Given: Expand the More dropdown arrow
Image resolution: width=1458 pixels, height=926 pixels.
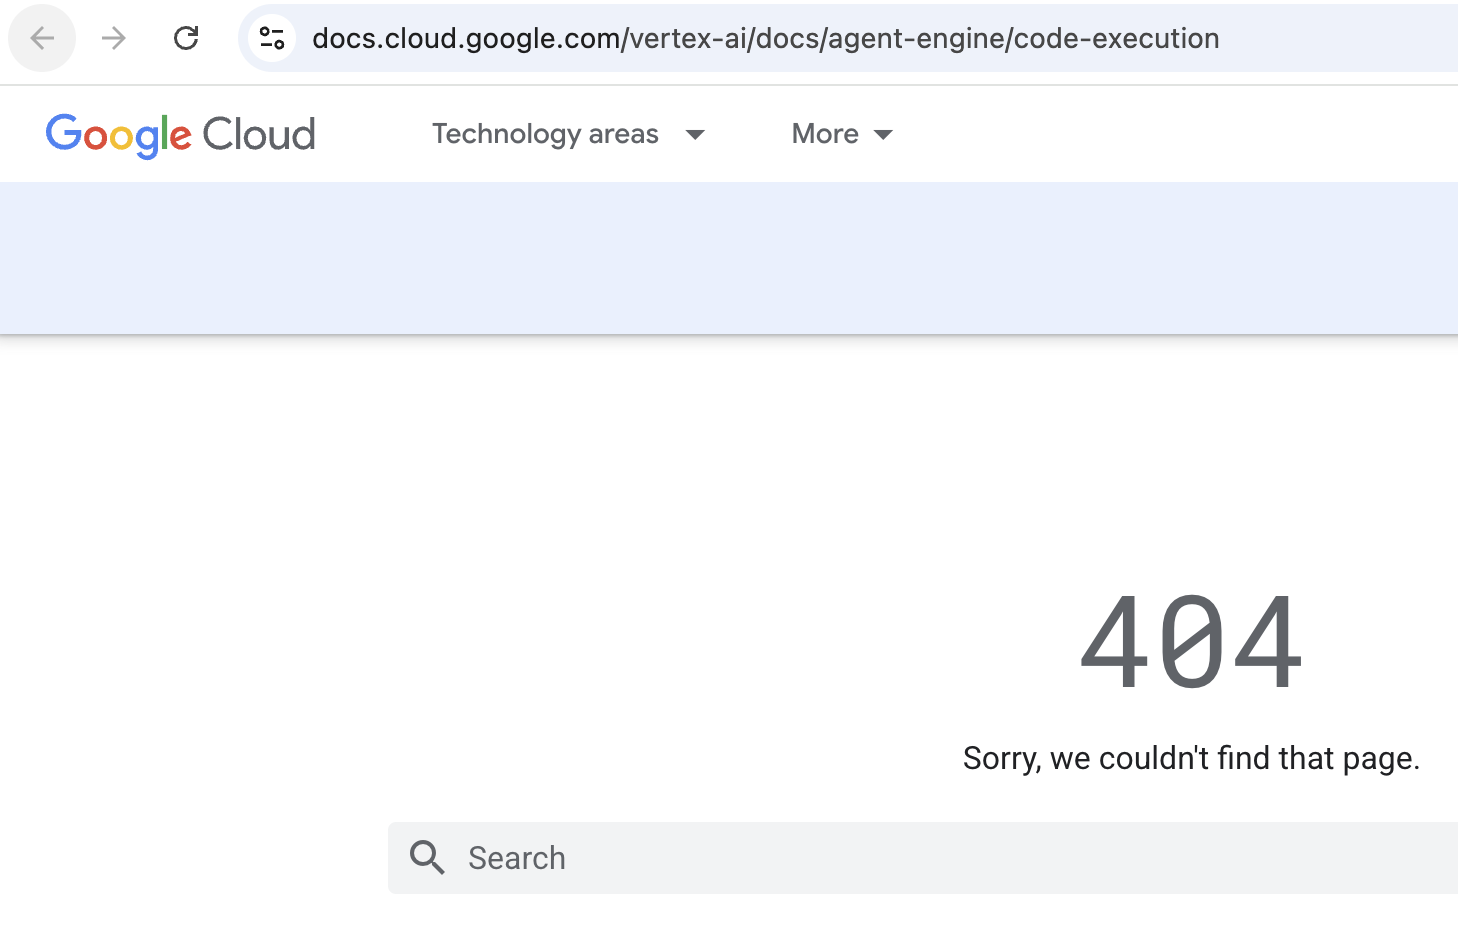Looking at the screenshot, I should tap(883, 134).
